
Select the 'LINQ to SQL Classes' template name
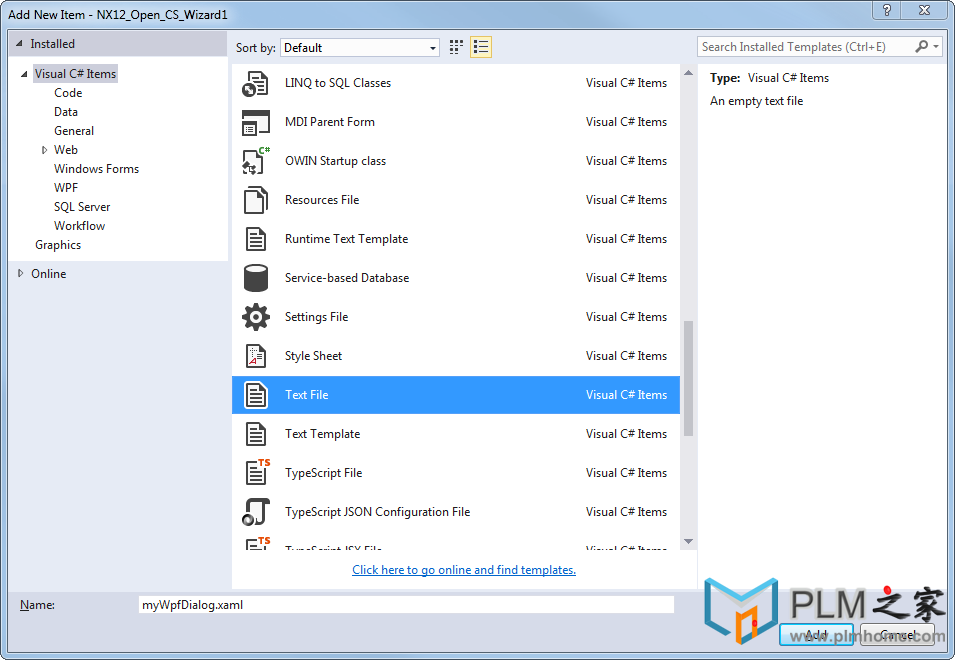(338, 83)
